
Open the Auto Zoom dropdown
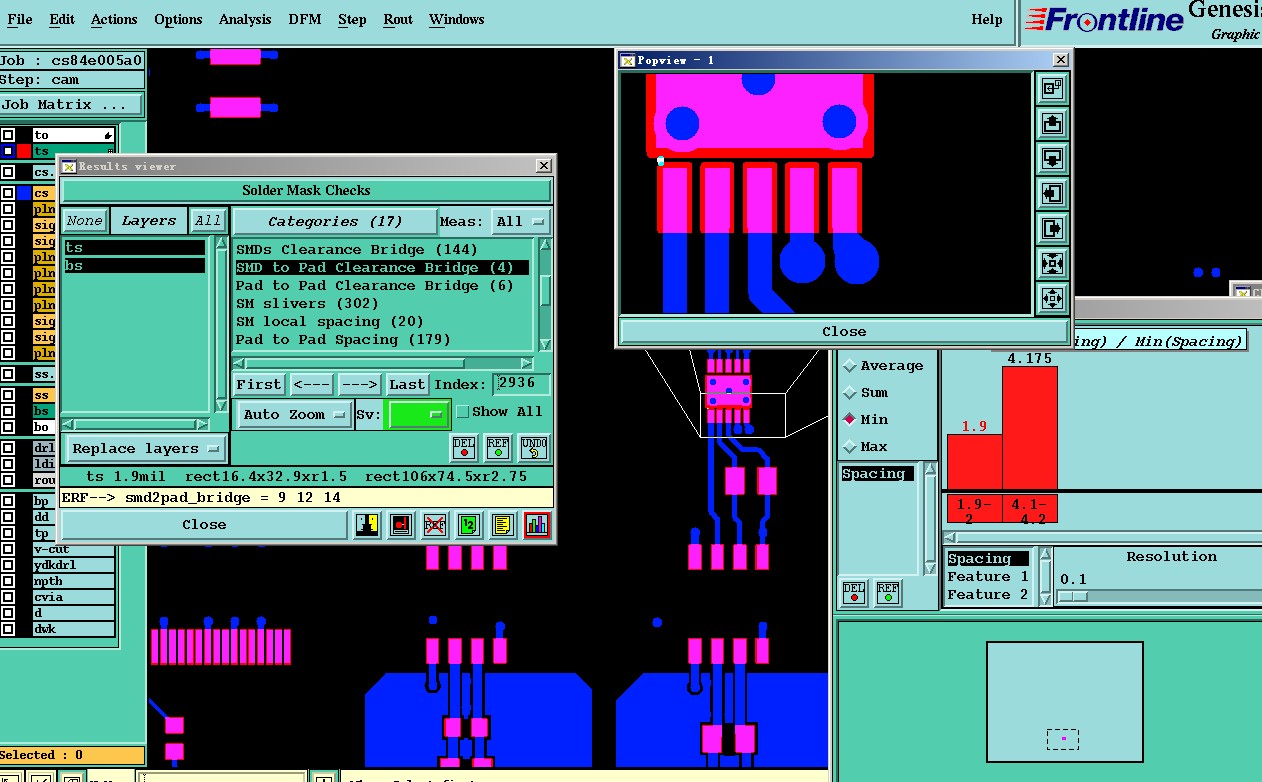pos(294,414)
